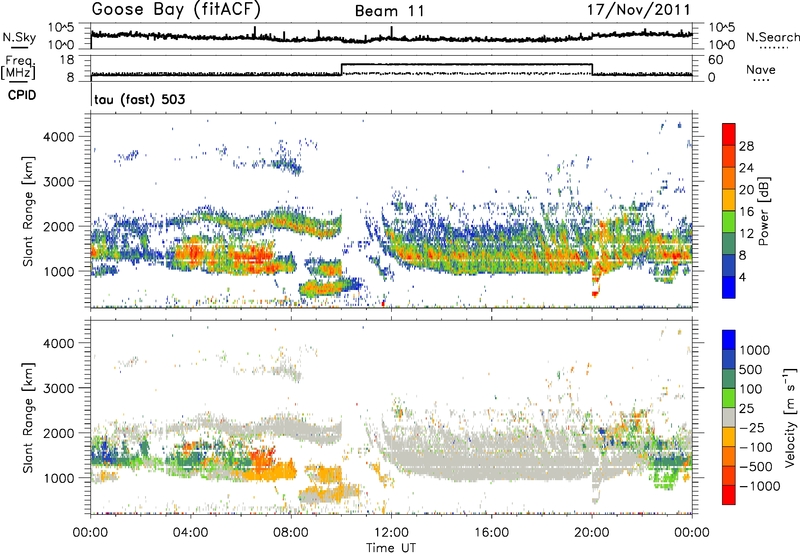800x554 pixels.
Task: Click the right "10^0" noise axis label
Action: point(722,45)
